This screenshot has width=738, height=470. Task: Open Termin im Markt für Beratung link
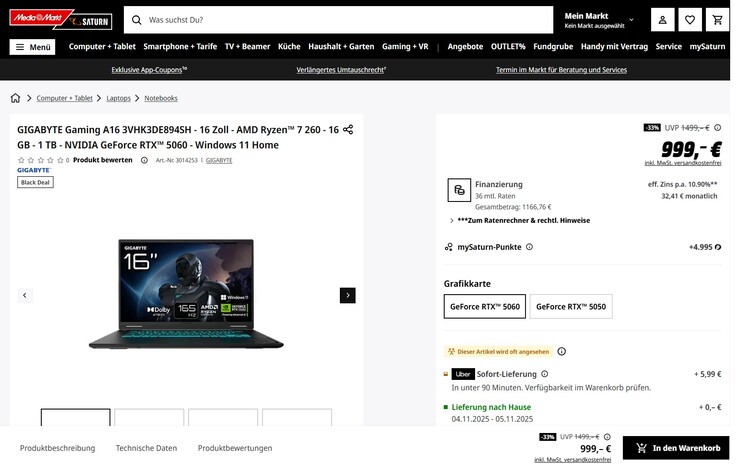[561, 70]
